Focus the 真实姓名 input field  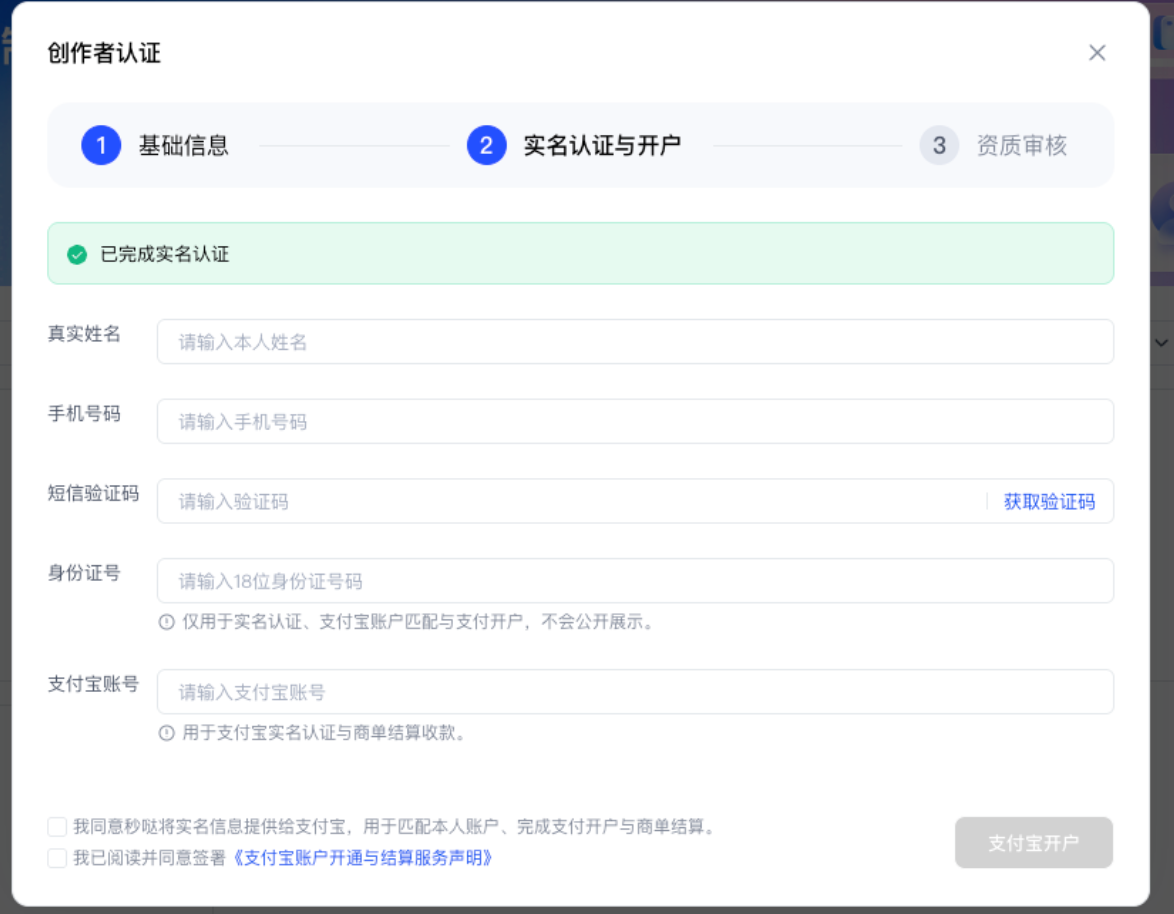pos(635,342)
